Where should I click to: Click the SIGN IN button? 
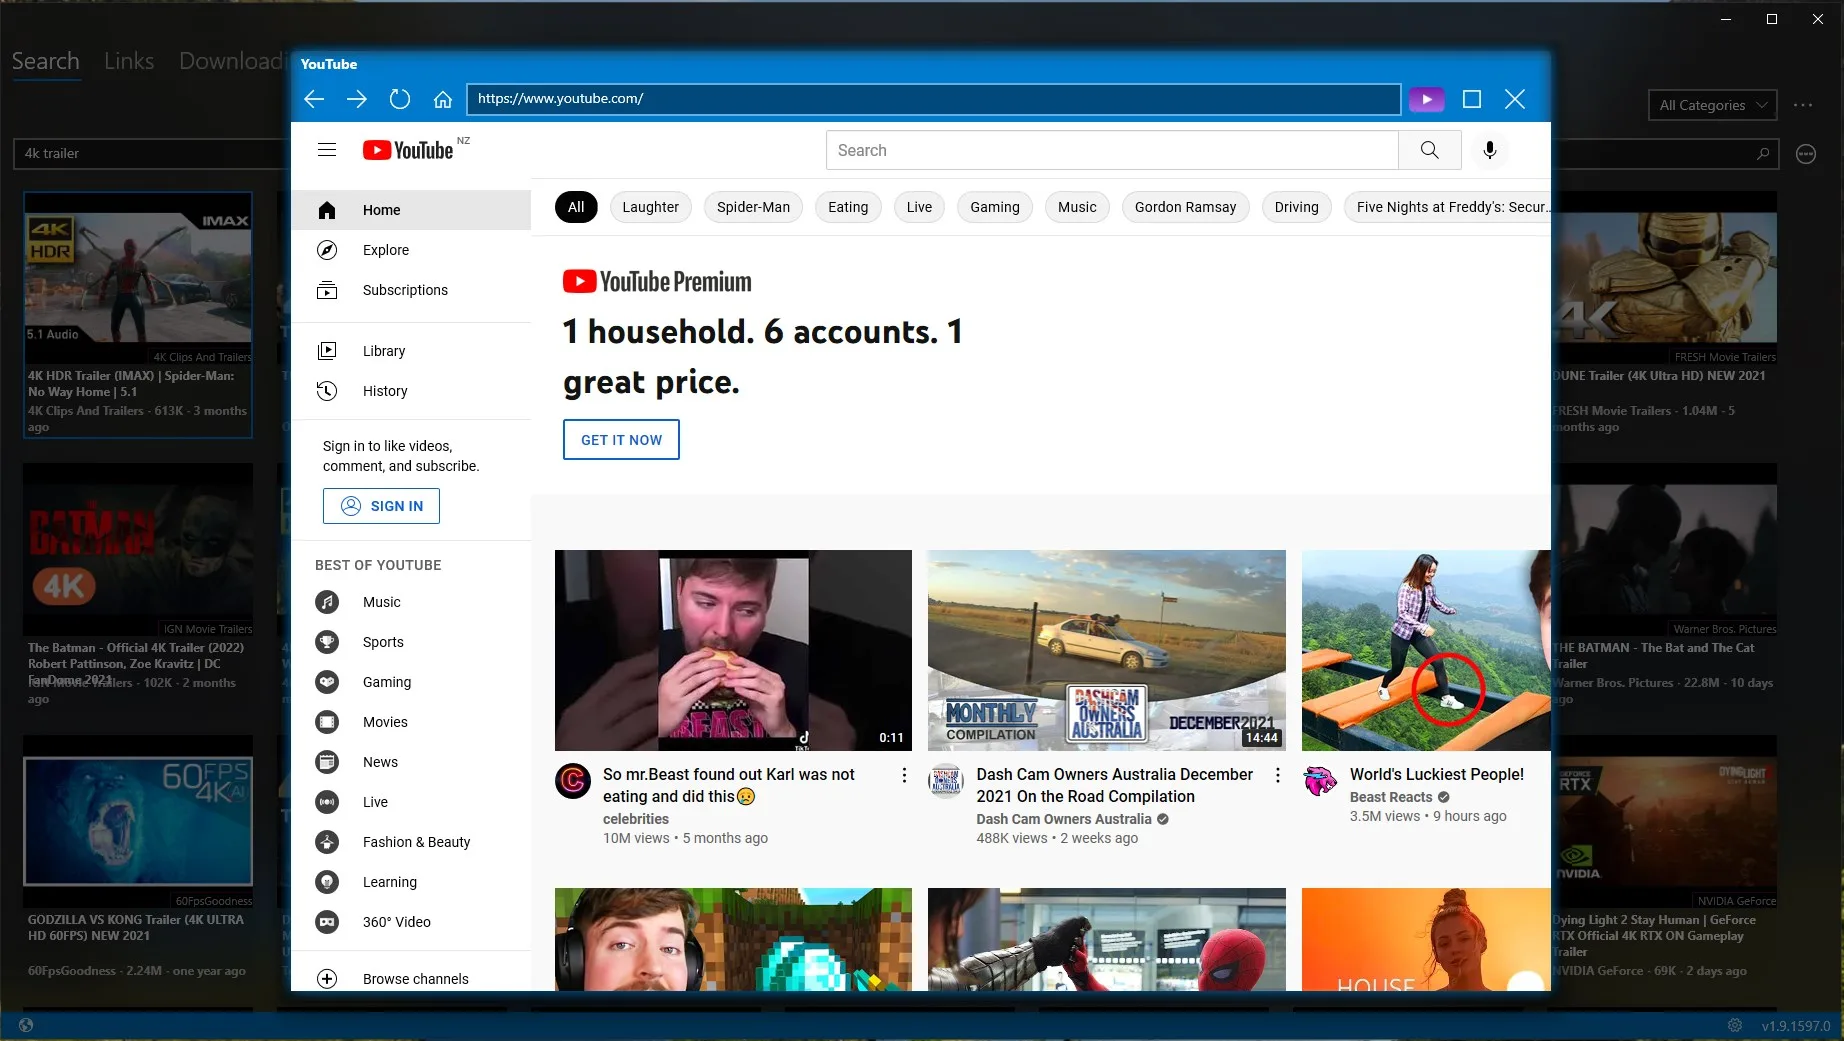point(381,506)
